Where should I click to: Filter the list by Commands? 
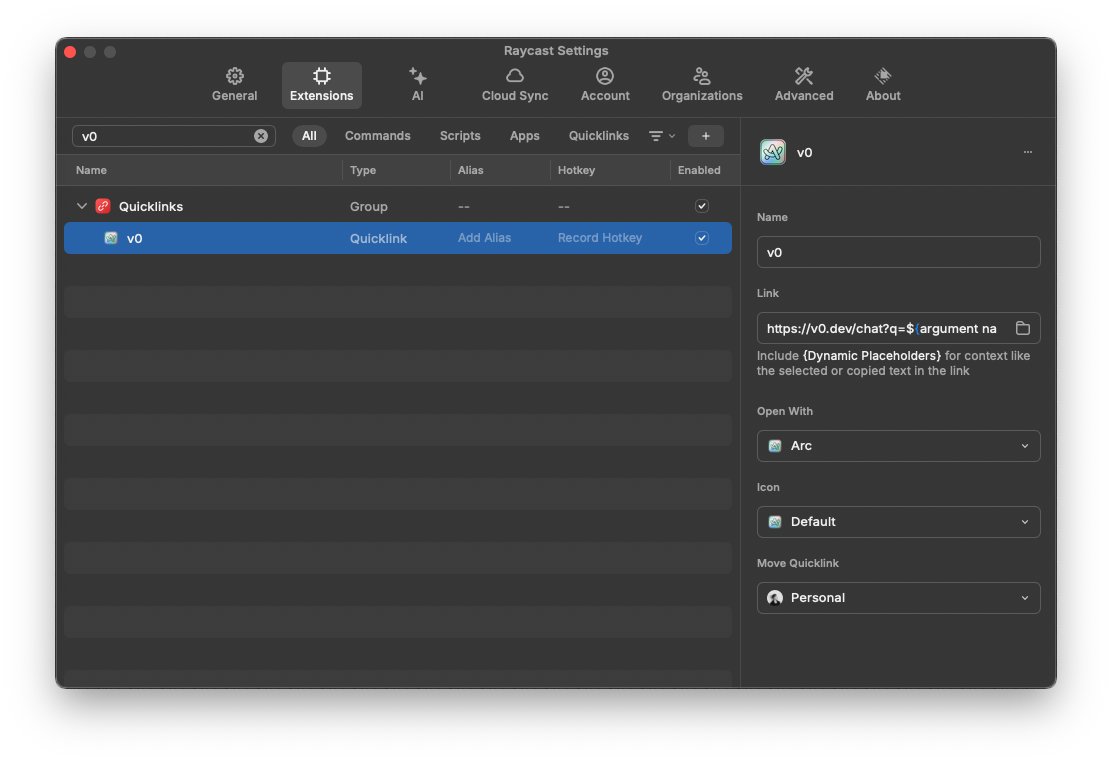(377, 136)
